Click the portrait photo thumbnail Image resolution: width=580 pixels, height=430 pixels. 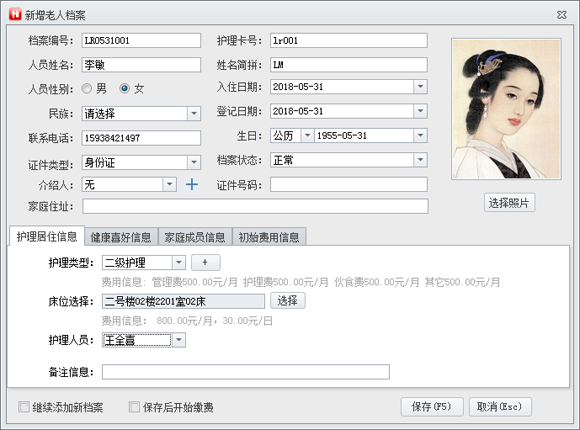click(506, 109)
